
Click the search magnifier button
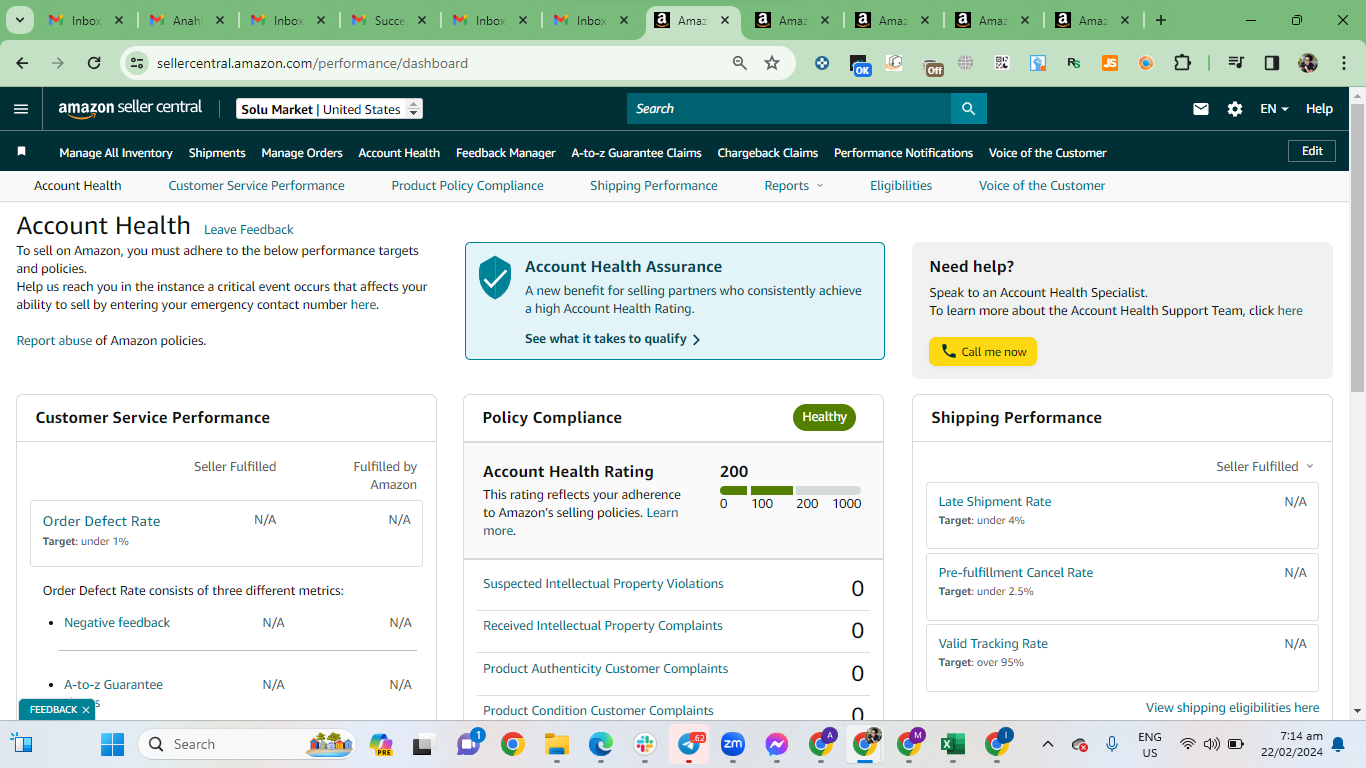click(x=968, y=108)
